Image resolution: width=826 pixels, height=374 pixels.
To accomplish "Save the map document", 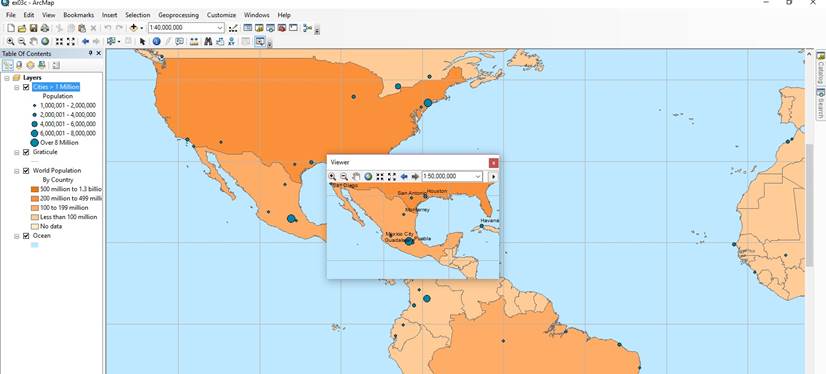I will click(33, 28).
